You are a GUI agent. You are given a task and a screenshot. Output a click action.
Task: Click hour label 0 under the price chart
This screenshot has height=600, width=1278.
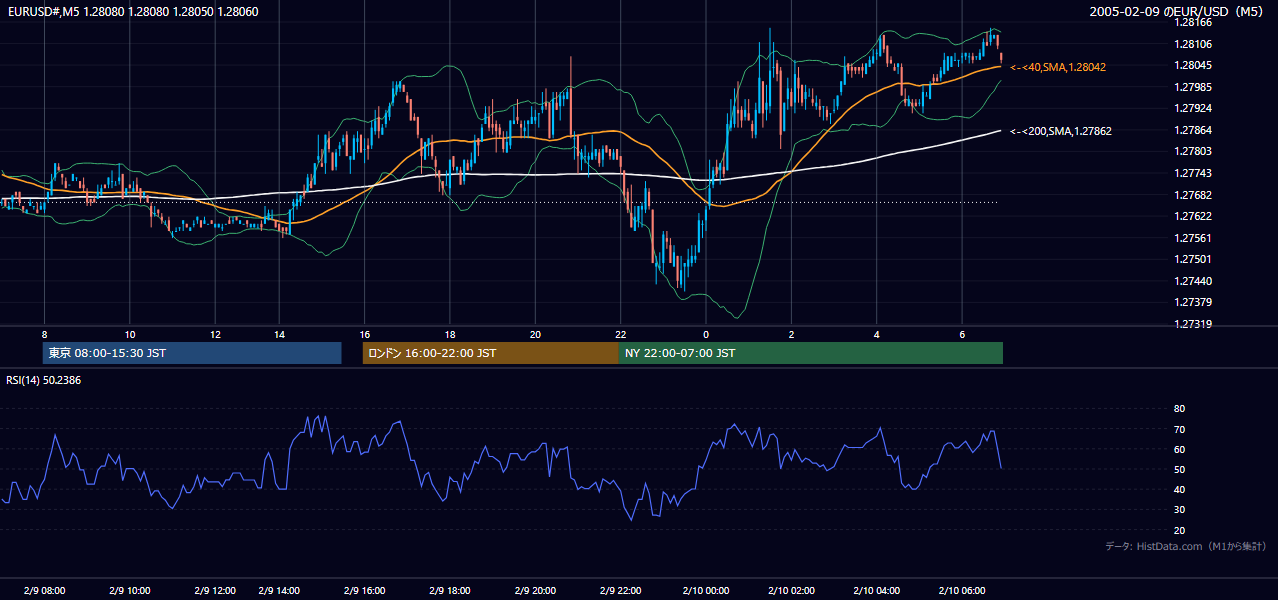point(706,334)
